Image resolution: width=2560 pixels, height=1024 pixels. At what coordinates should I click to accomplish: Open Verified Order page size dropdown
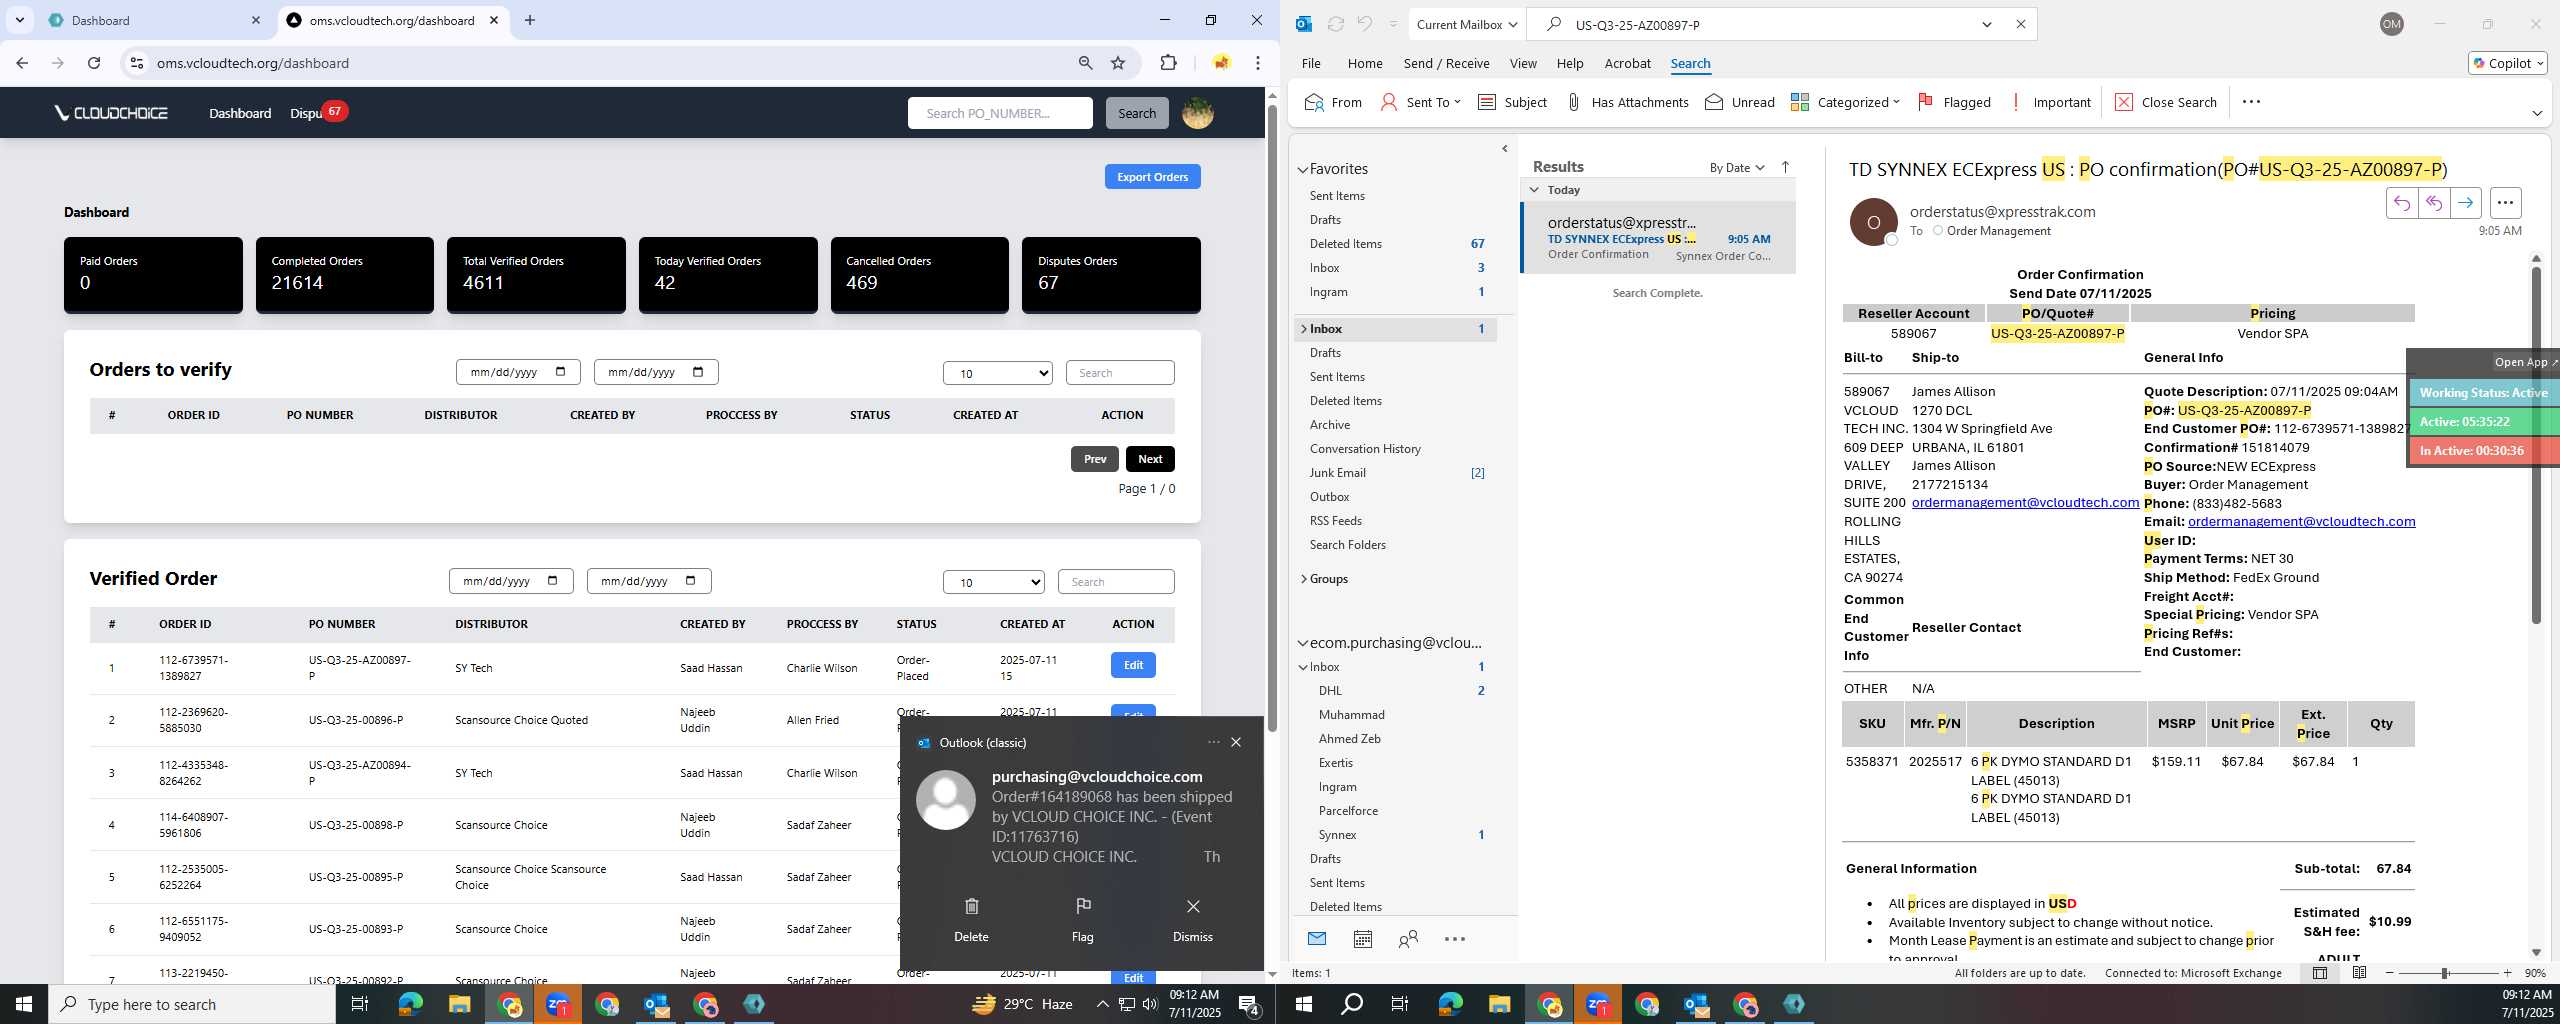[994, 582]
